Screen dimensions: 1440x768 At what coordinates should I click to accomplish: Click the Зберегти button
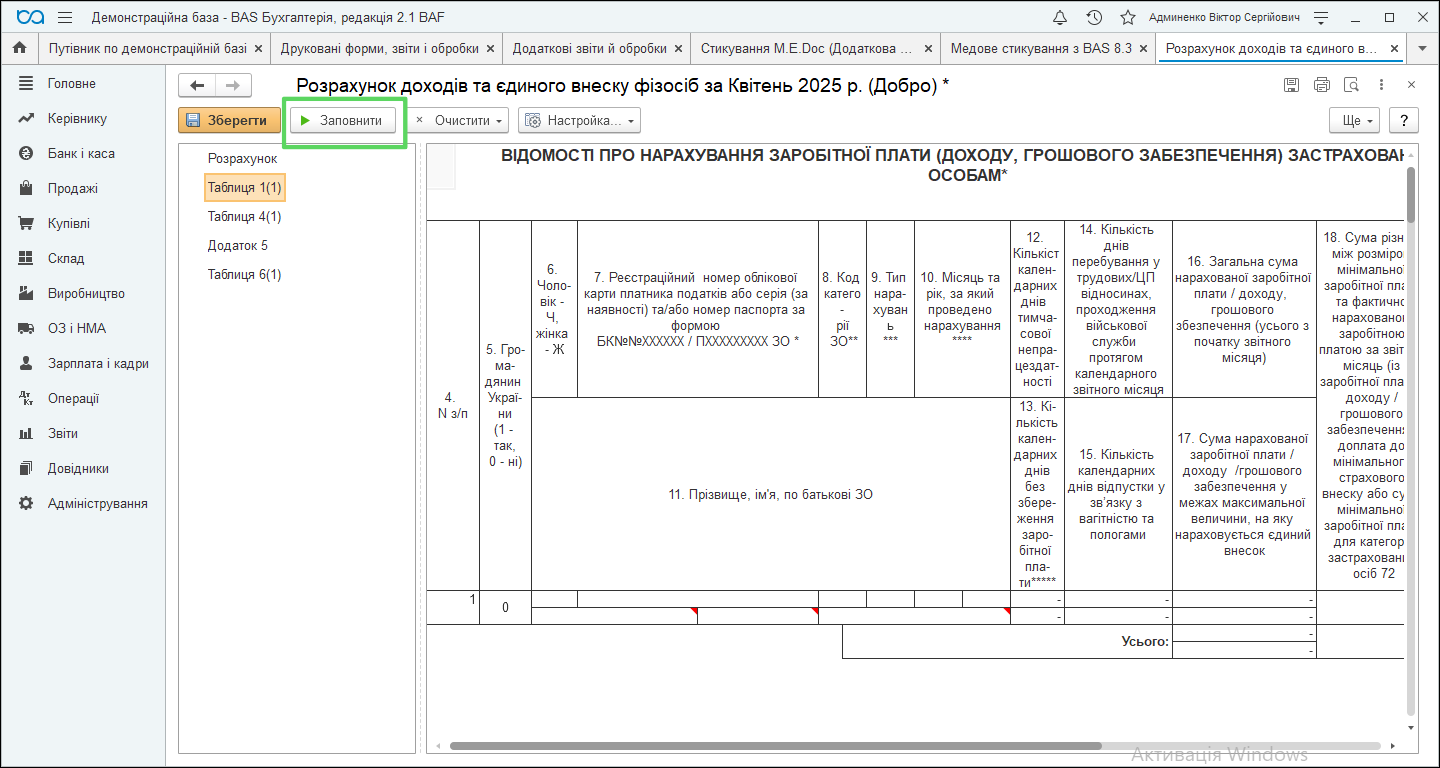coord(229,120)
